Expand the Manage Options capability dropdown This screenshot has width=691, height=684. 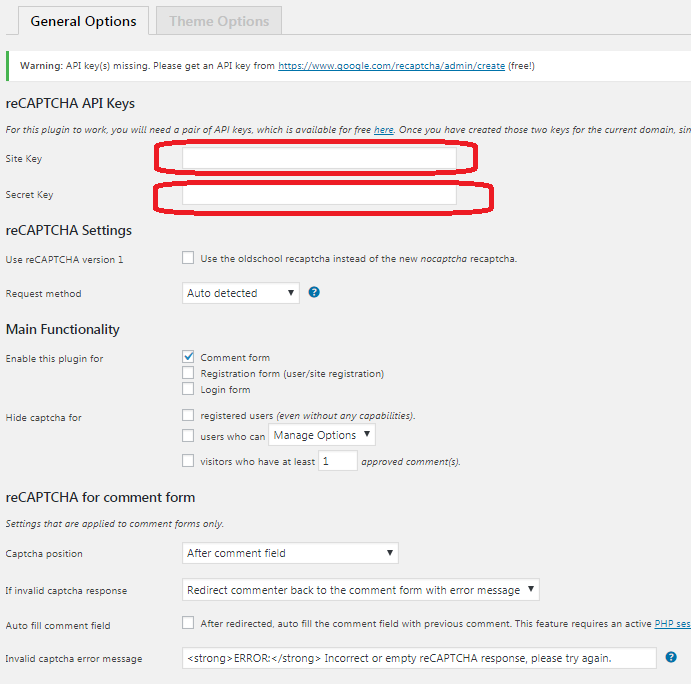tap(322, 435)
